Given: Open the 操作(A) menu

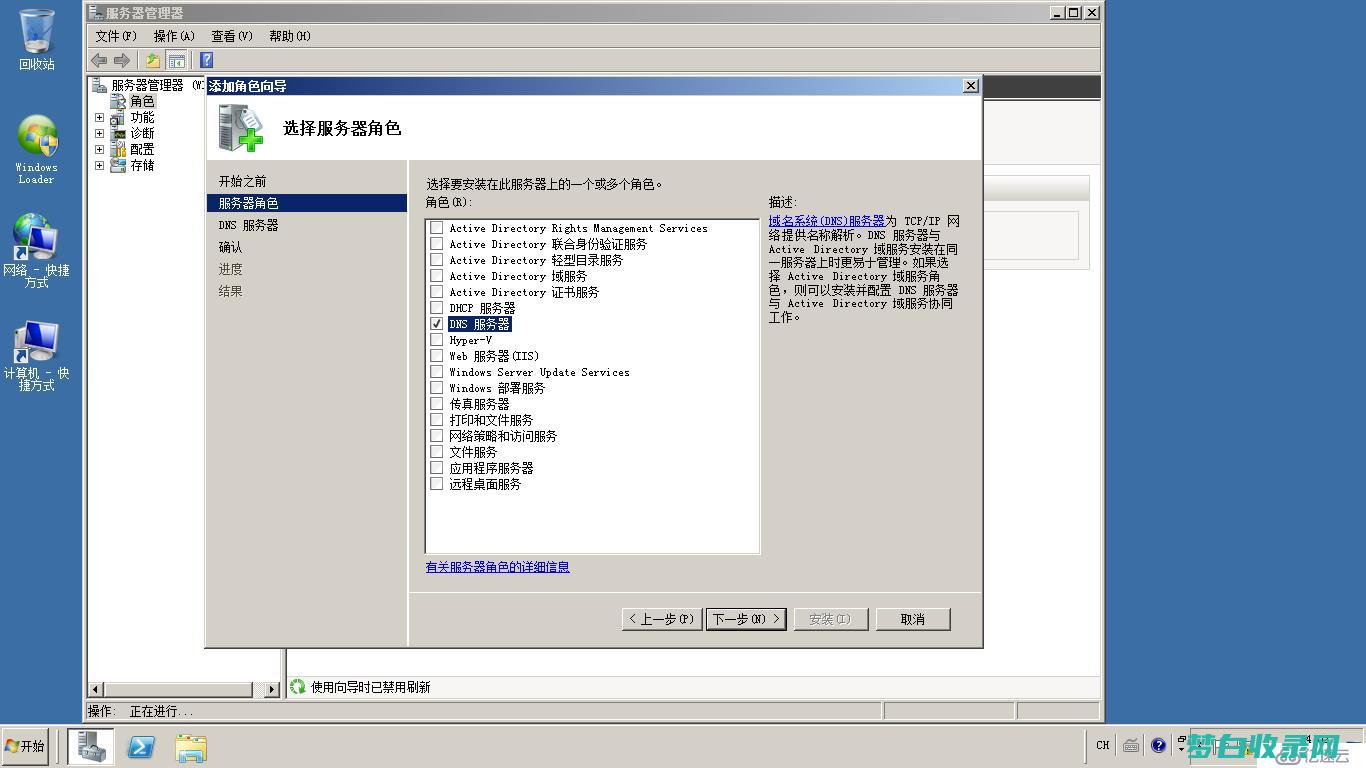Looking at the screenshot, I should pyautogui.click(x=174, y=36).
